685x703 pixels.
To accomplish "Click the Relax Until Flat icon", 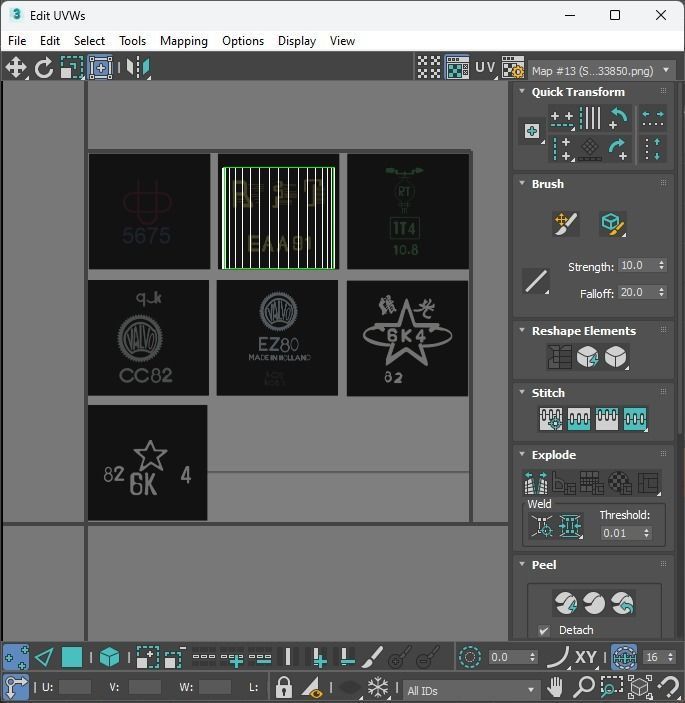I will tap(588, 357).
